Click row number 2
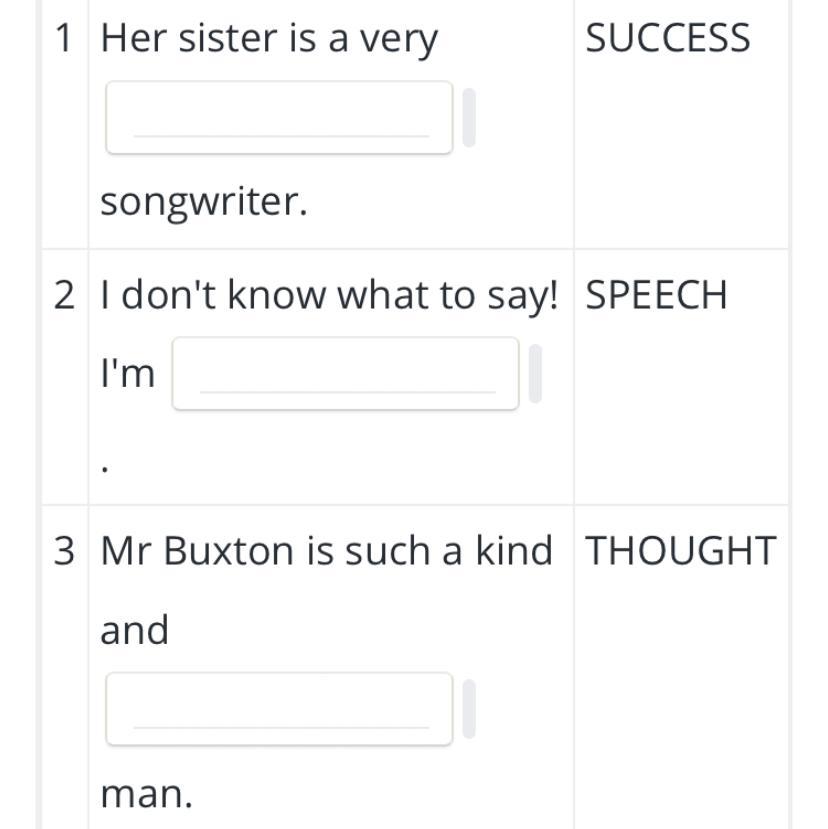 click(65, 295)
